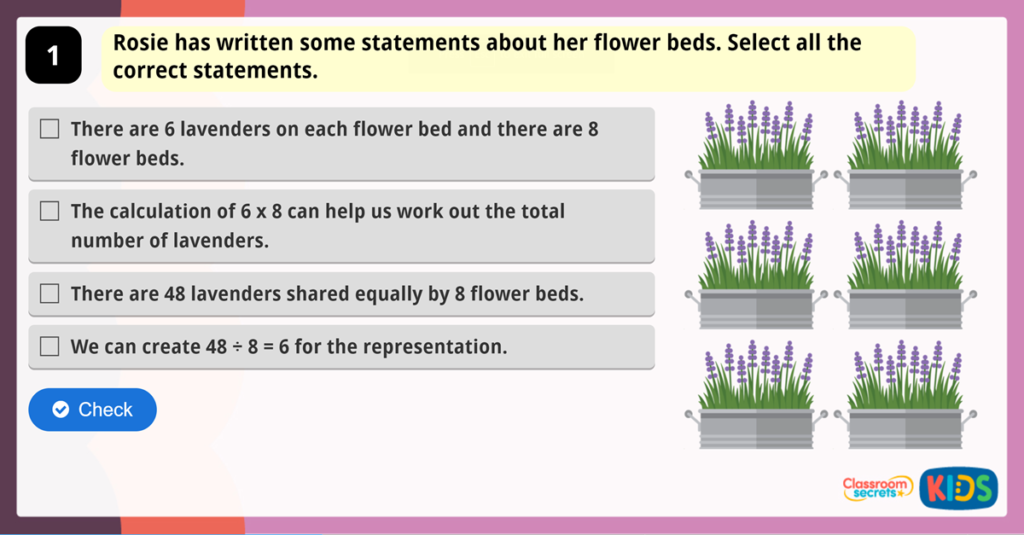Viewport: 1024px width, 535px height.
Task: Check the '48 lavenders shared equally' checkbox
Action: [x=49, y=294]
